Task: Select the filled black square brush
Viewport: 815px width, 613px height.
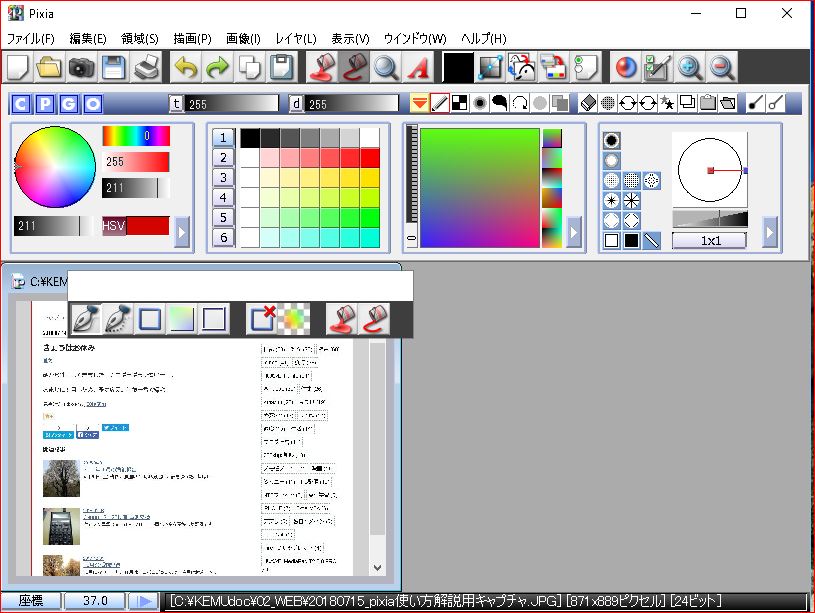Action: 632,241
